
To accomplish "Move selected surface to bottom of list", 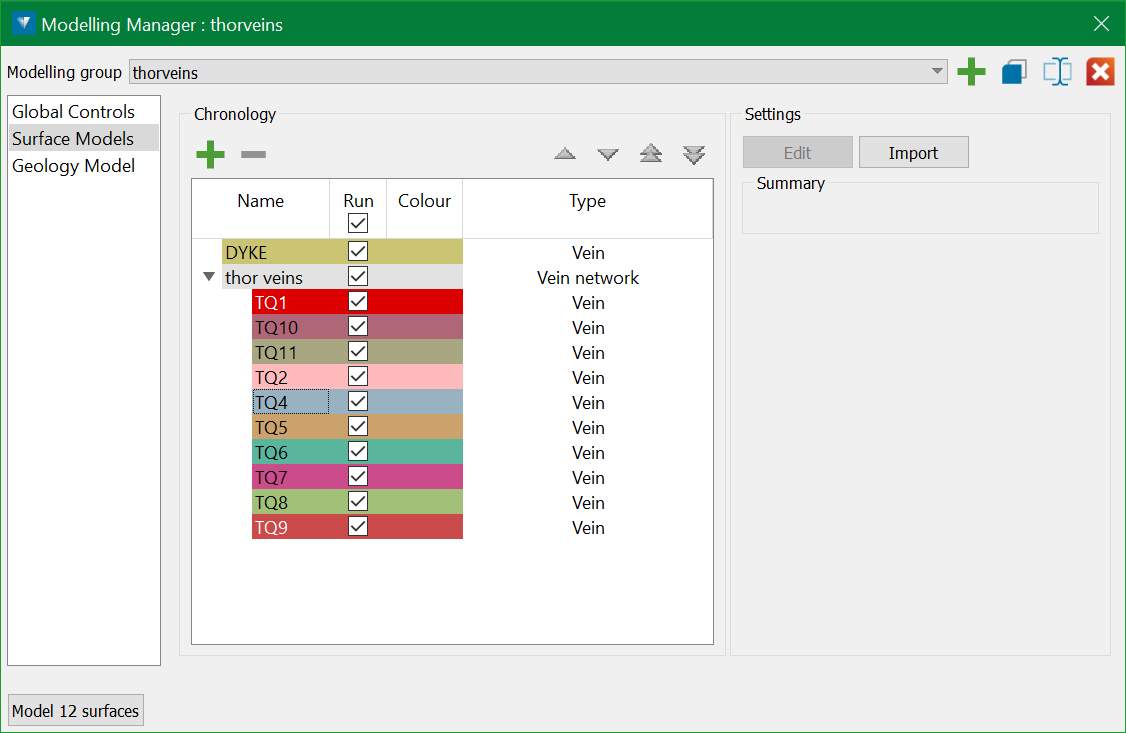I will [x=694, y=154].
